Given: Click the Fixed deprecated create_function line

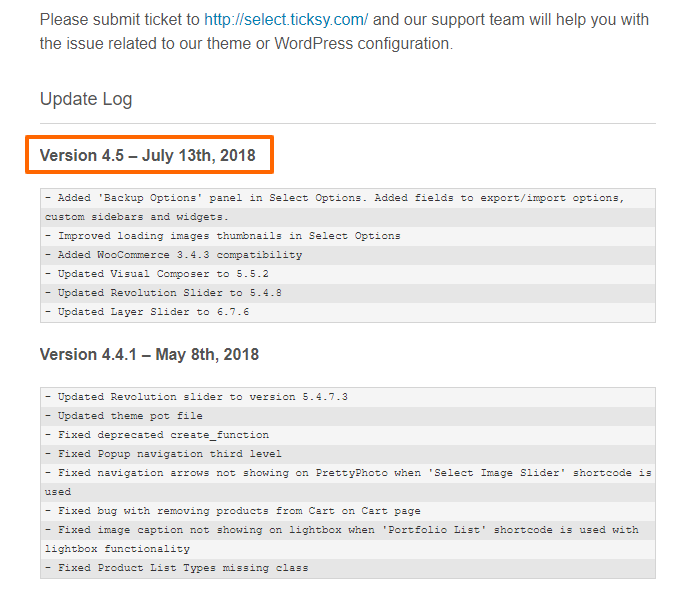Looking at the screenshot, I should click(348, 435).
